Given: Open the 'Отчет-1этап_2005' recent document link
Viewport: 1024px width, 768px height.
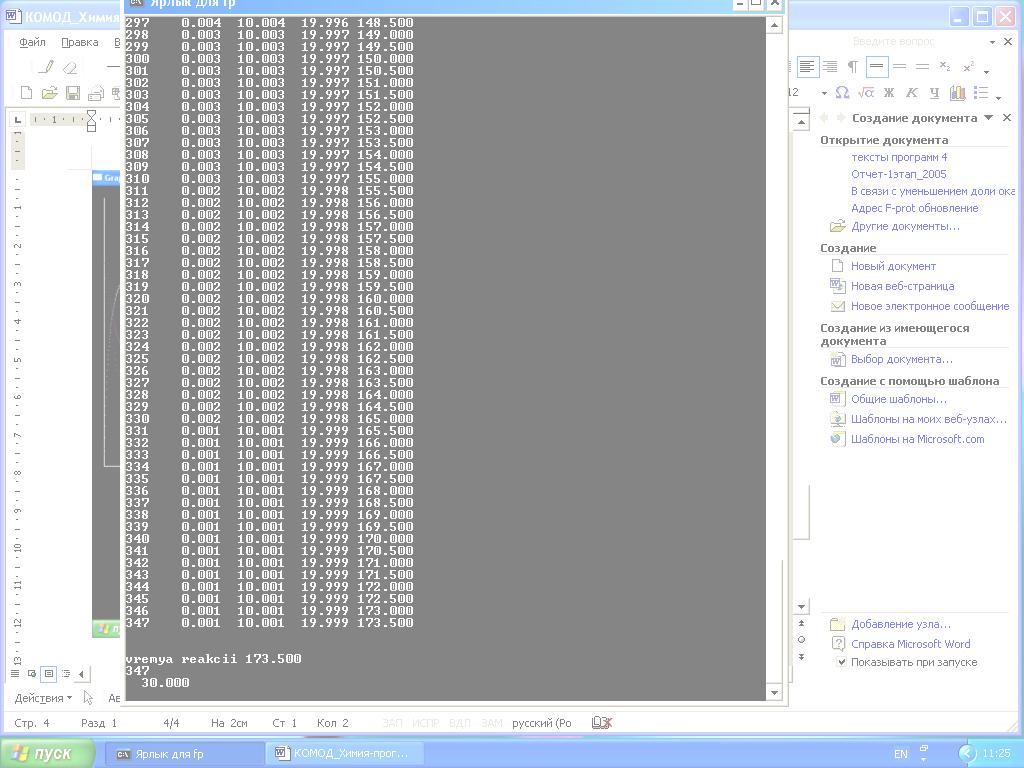Looking at the screenshot, I should (898, 174).
